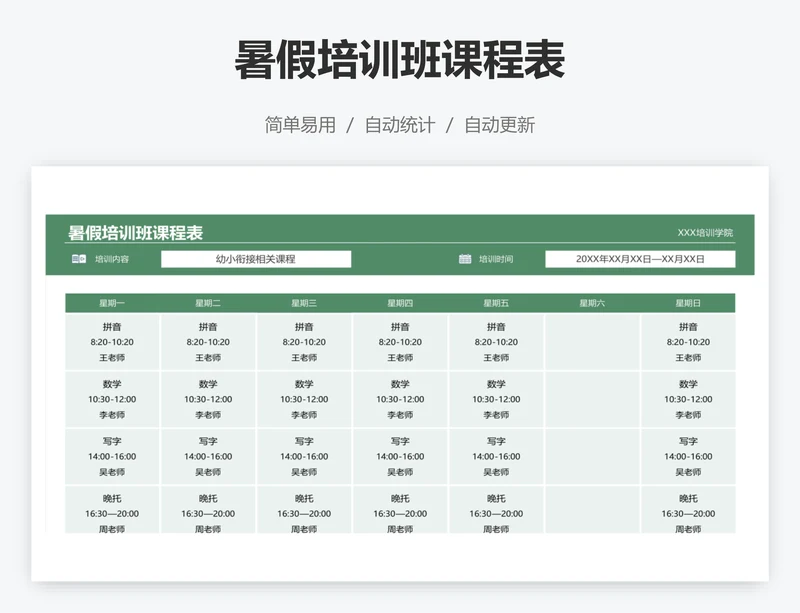Select the empty 星期六 cell in 写字 row
The width and height of the screenshot is (800, 613).
[592, 456]
